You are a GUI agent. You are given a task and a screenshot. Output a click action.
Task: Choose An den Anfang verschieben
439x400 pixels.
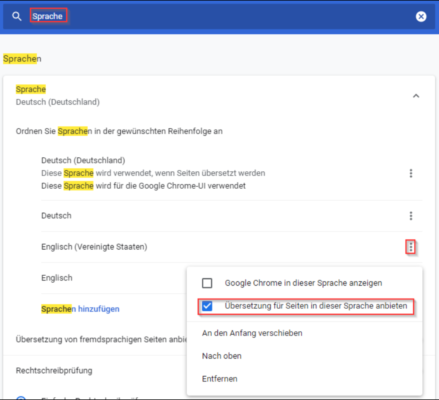pos(252,333)
